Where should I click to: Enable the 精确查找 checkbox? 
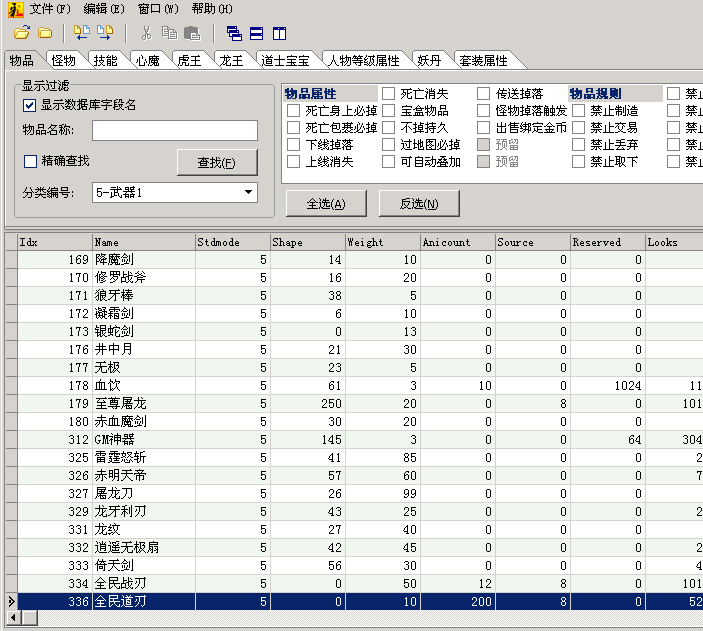[x=30, y=161]
